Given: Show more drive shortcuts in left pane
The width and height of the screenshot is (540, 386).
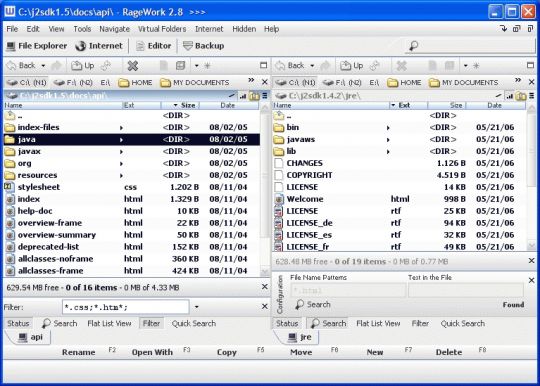Looking at the screenshot, I should coord(251,81).
